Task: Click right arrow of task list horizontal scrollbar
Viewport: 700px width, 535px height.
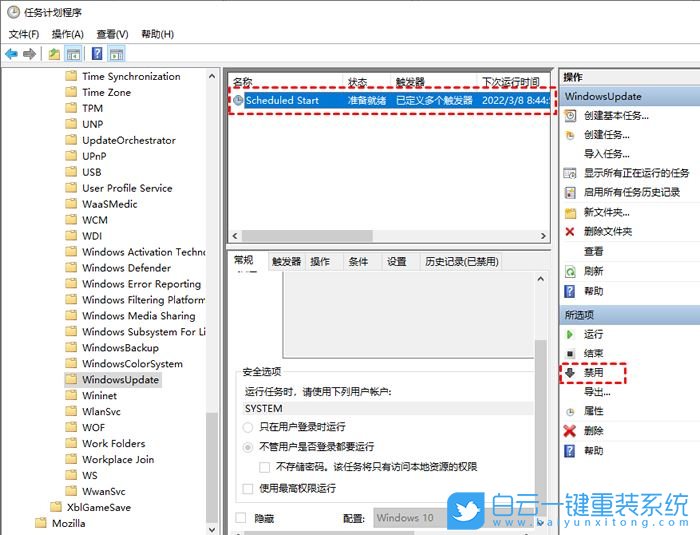Action: point(543,235)
